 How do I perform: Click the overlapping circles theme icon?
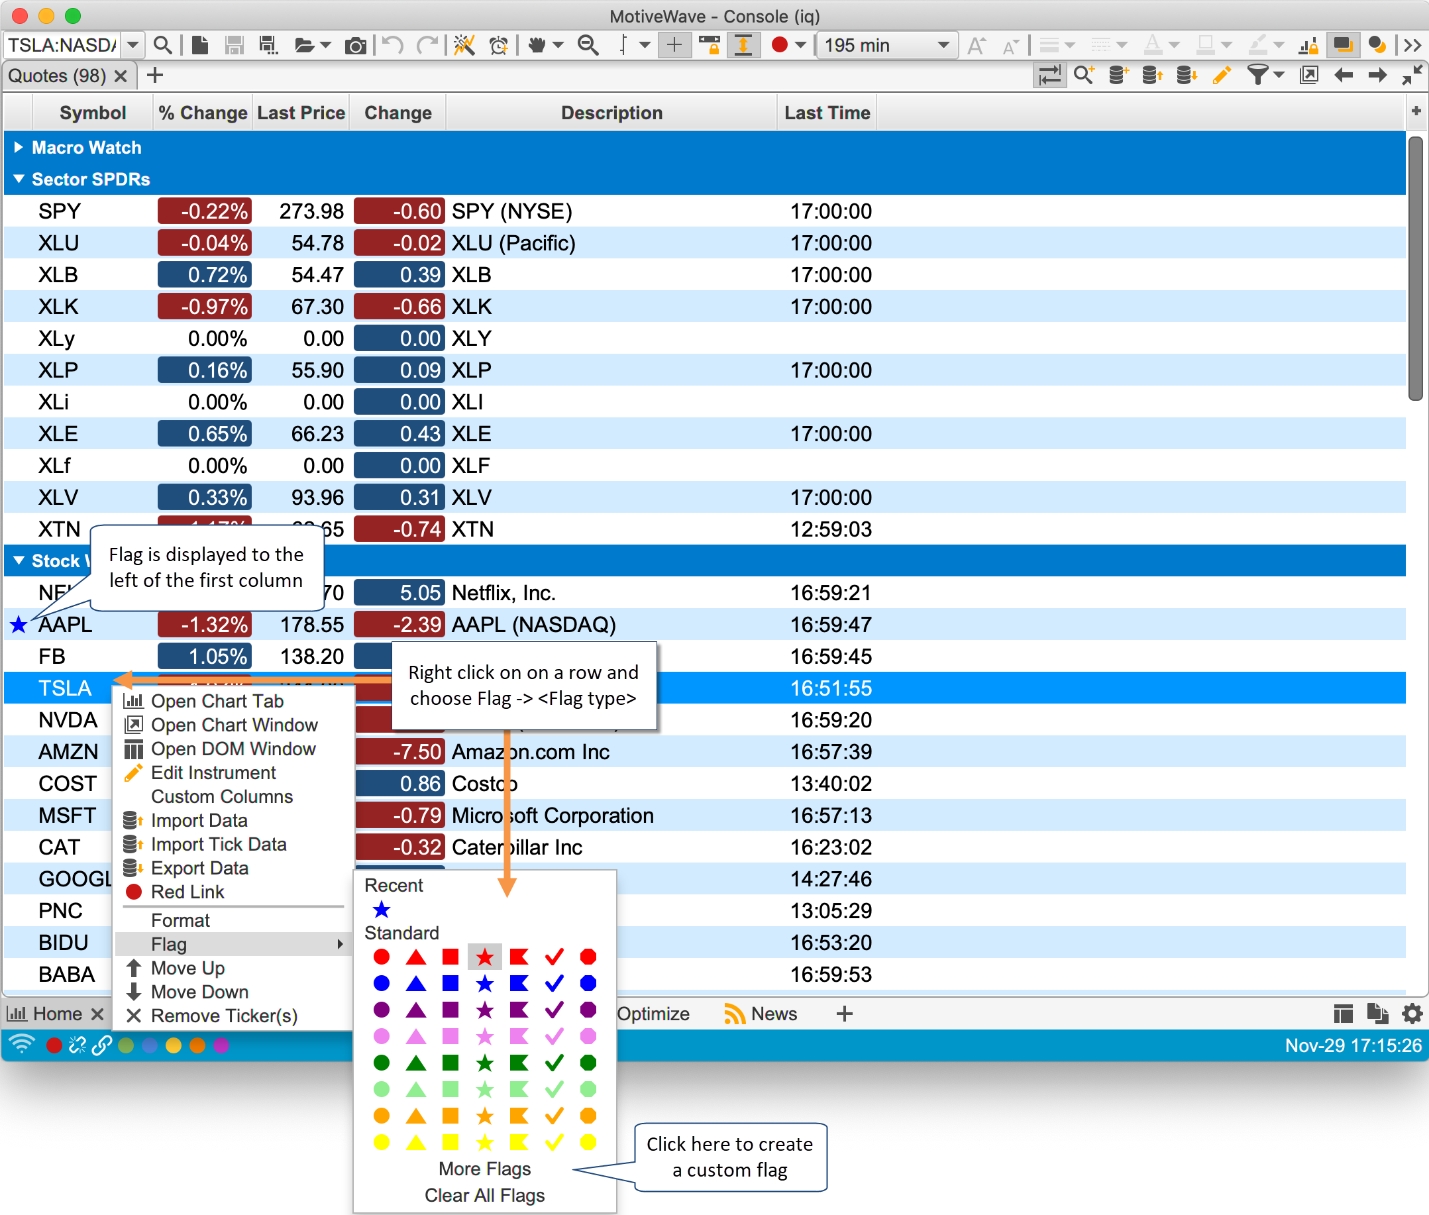point(1377,45)
